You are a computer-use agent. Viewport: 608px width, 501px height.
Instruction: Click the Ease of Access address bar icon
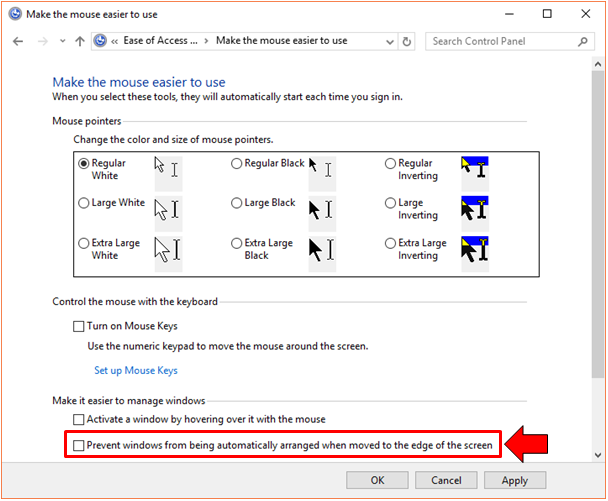coord(100,41)
